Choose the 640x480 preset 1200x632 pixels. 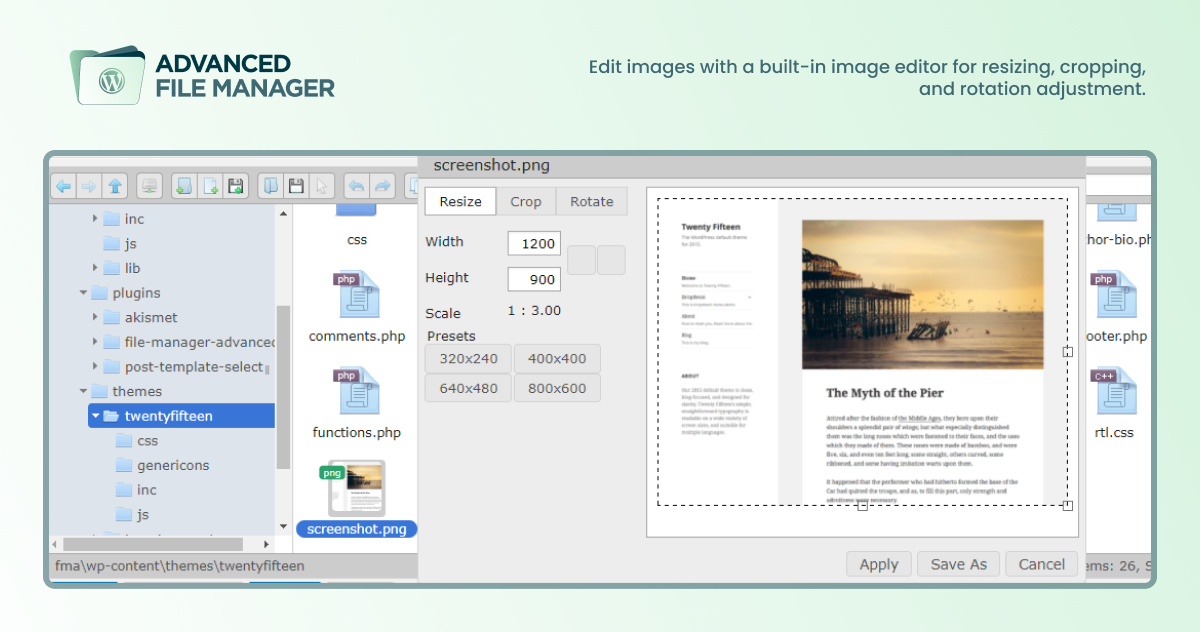[x=469, y=389]
